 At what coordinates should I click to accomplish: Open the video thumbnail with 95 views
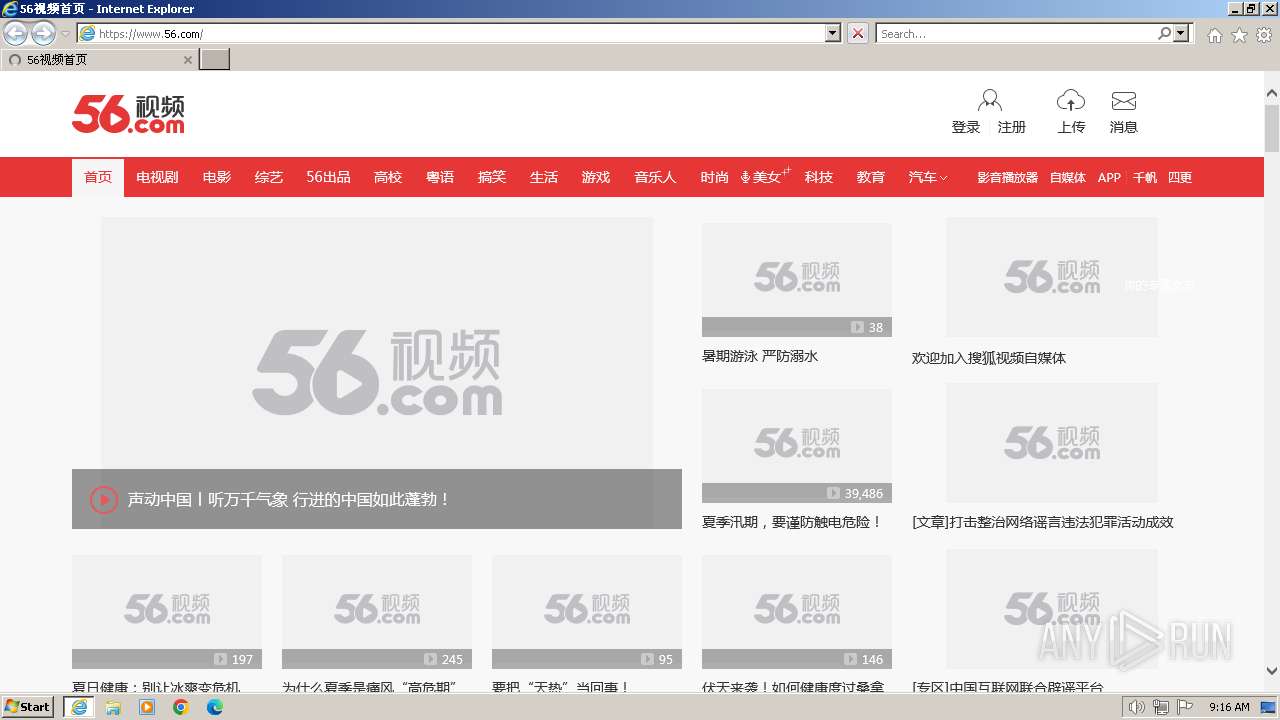click(587, 611)
